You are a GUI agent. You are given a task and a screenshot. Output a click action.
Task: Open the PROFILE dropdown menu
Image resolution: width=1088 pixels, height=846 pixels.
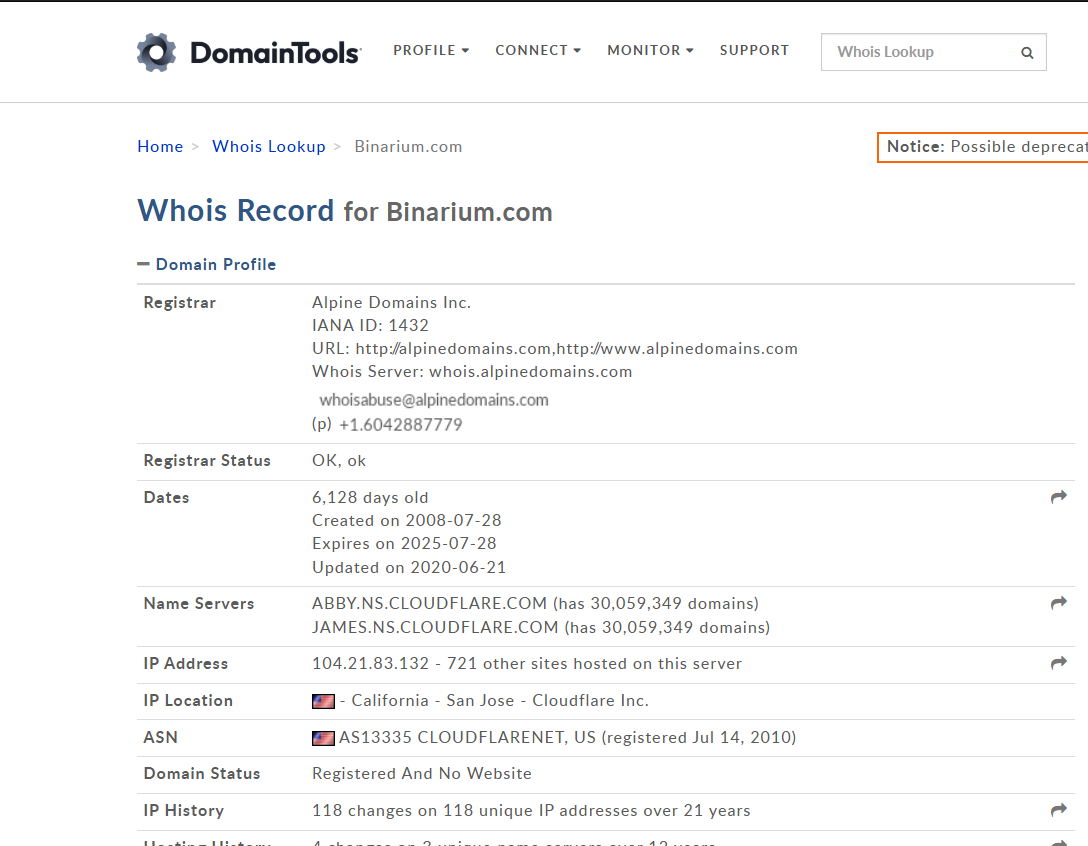click(431, 51)
